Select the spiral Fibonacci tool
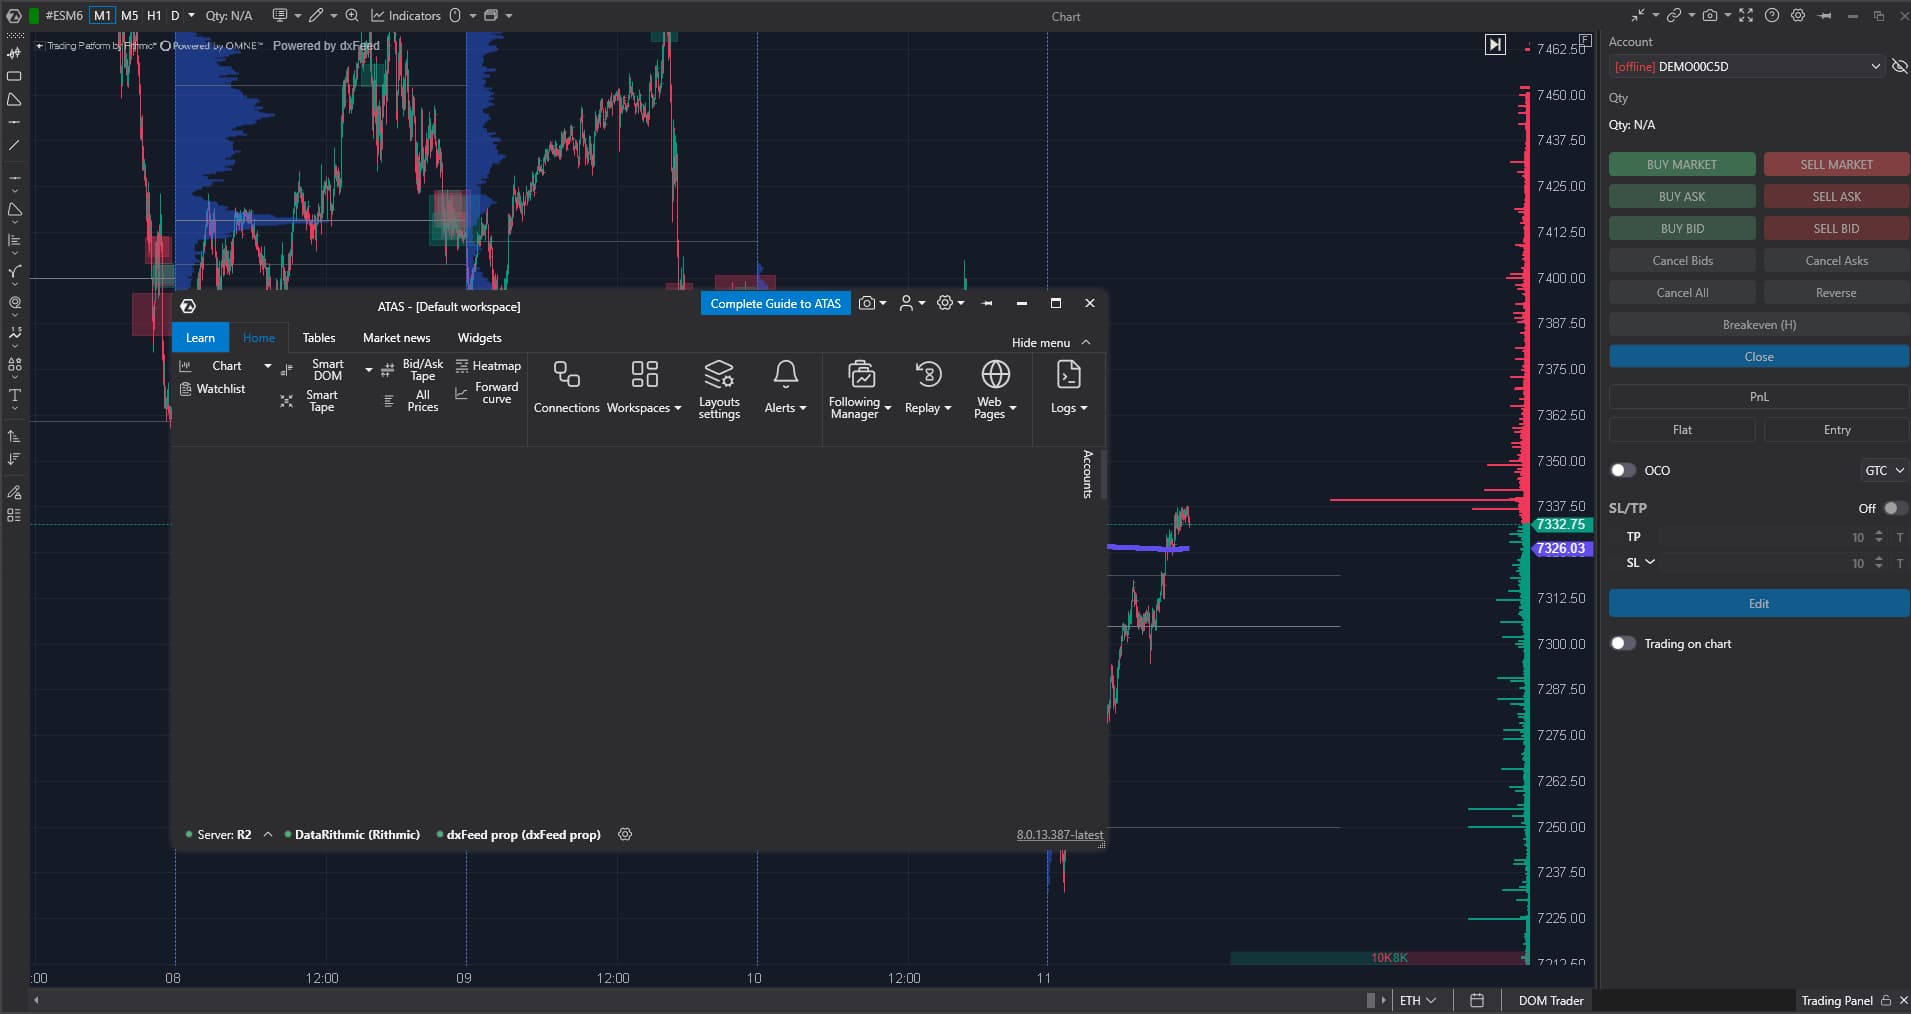Screen dimensions: 1911x1014 (x=14, y=303)
